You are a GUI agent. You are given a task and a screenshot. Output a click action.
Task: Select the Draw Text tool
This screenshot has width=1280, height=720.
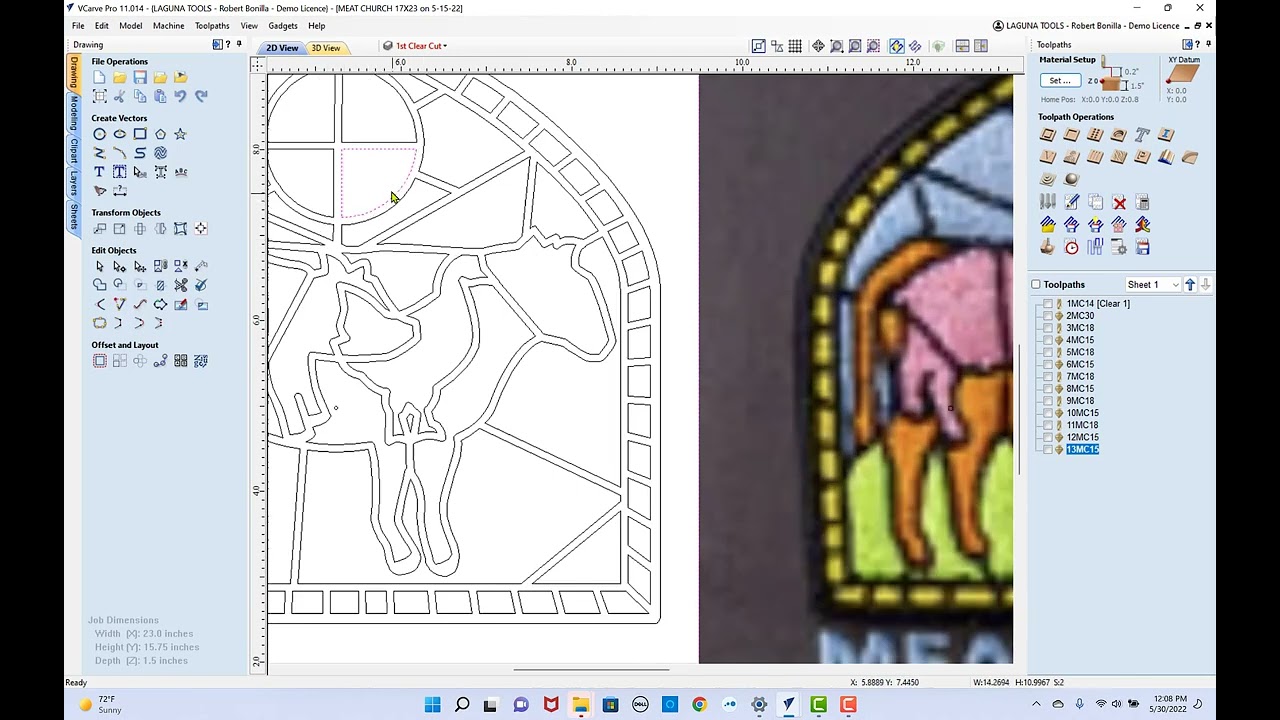pos(99,172)
